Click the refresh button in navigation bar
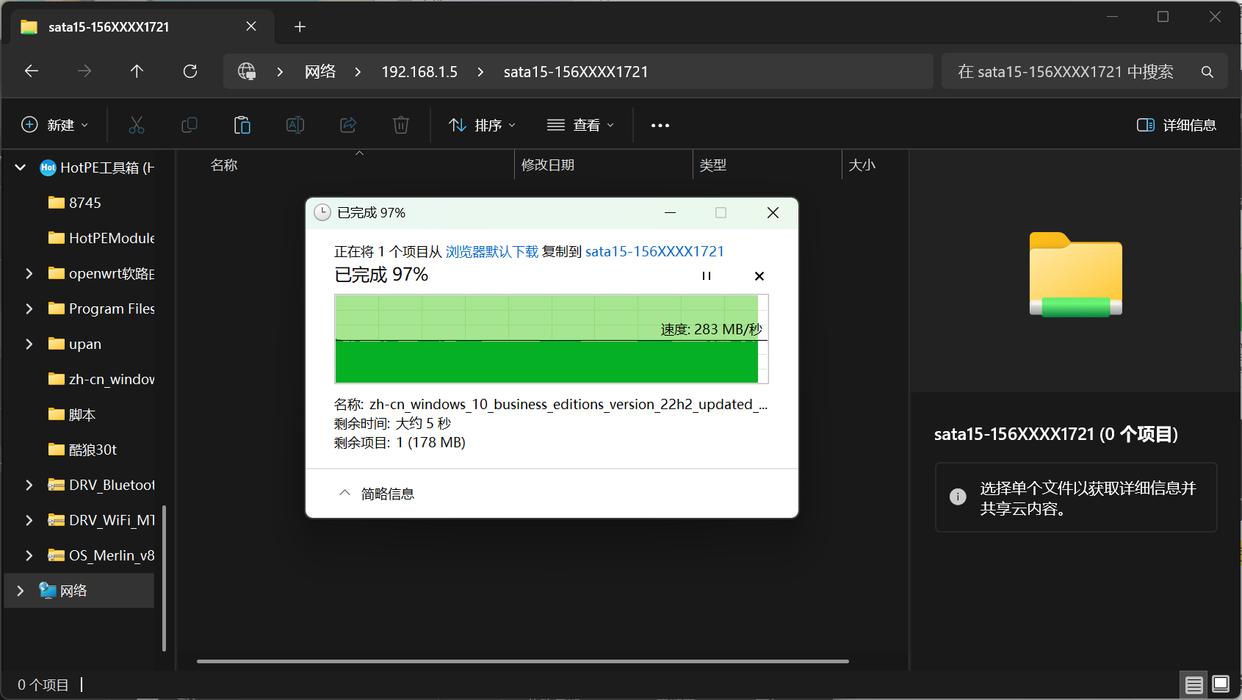Viewport: 1242px width, 700px height. (190, 71)
